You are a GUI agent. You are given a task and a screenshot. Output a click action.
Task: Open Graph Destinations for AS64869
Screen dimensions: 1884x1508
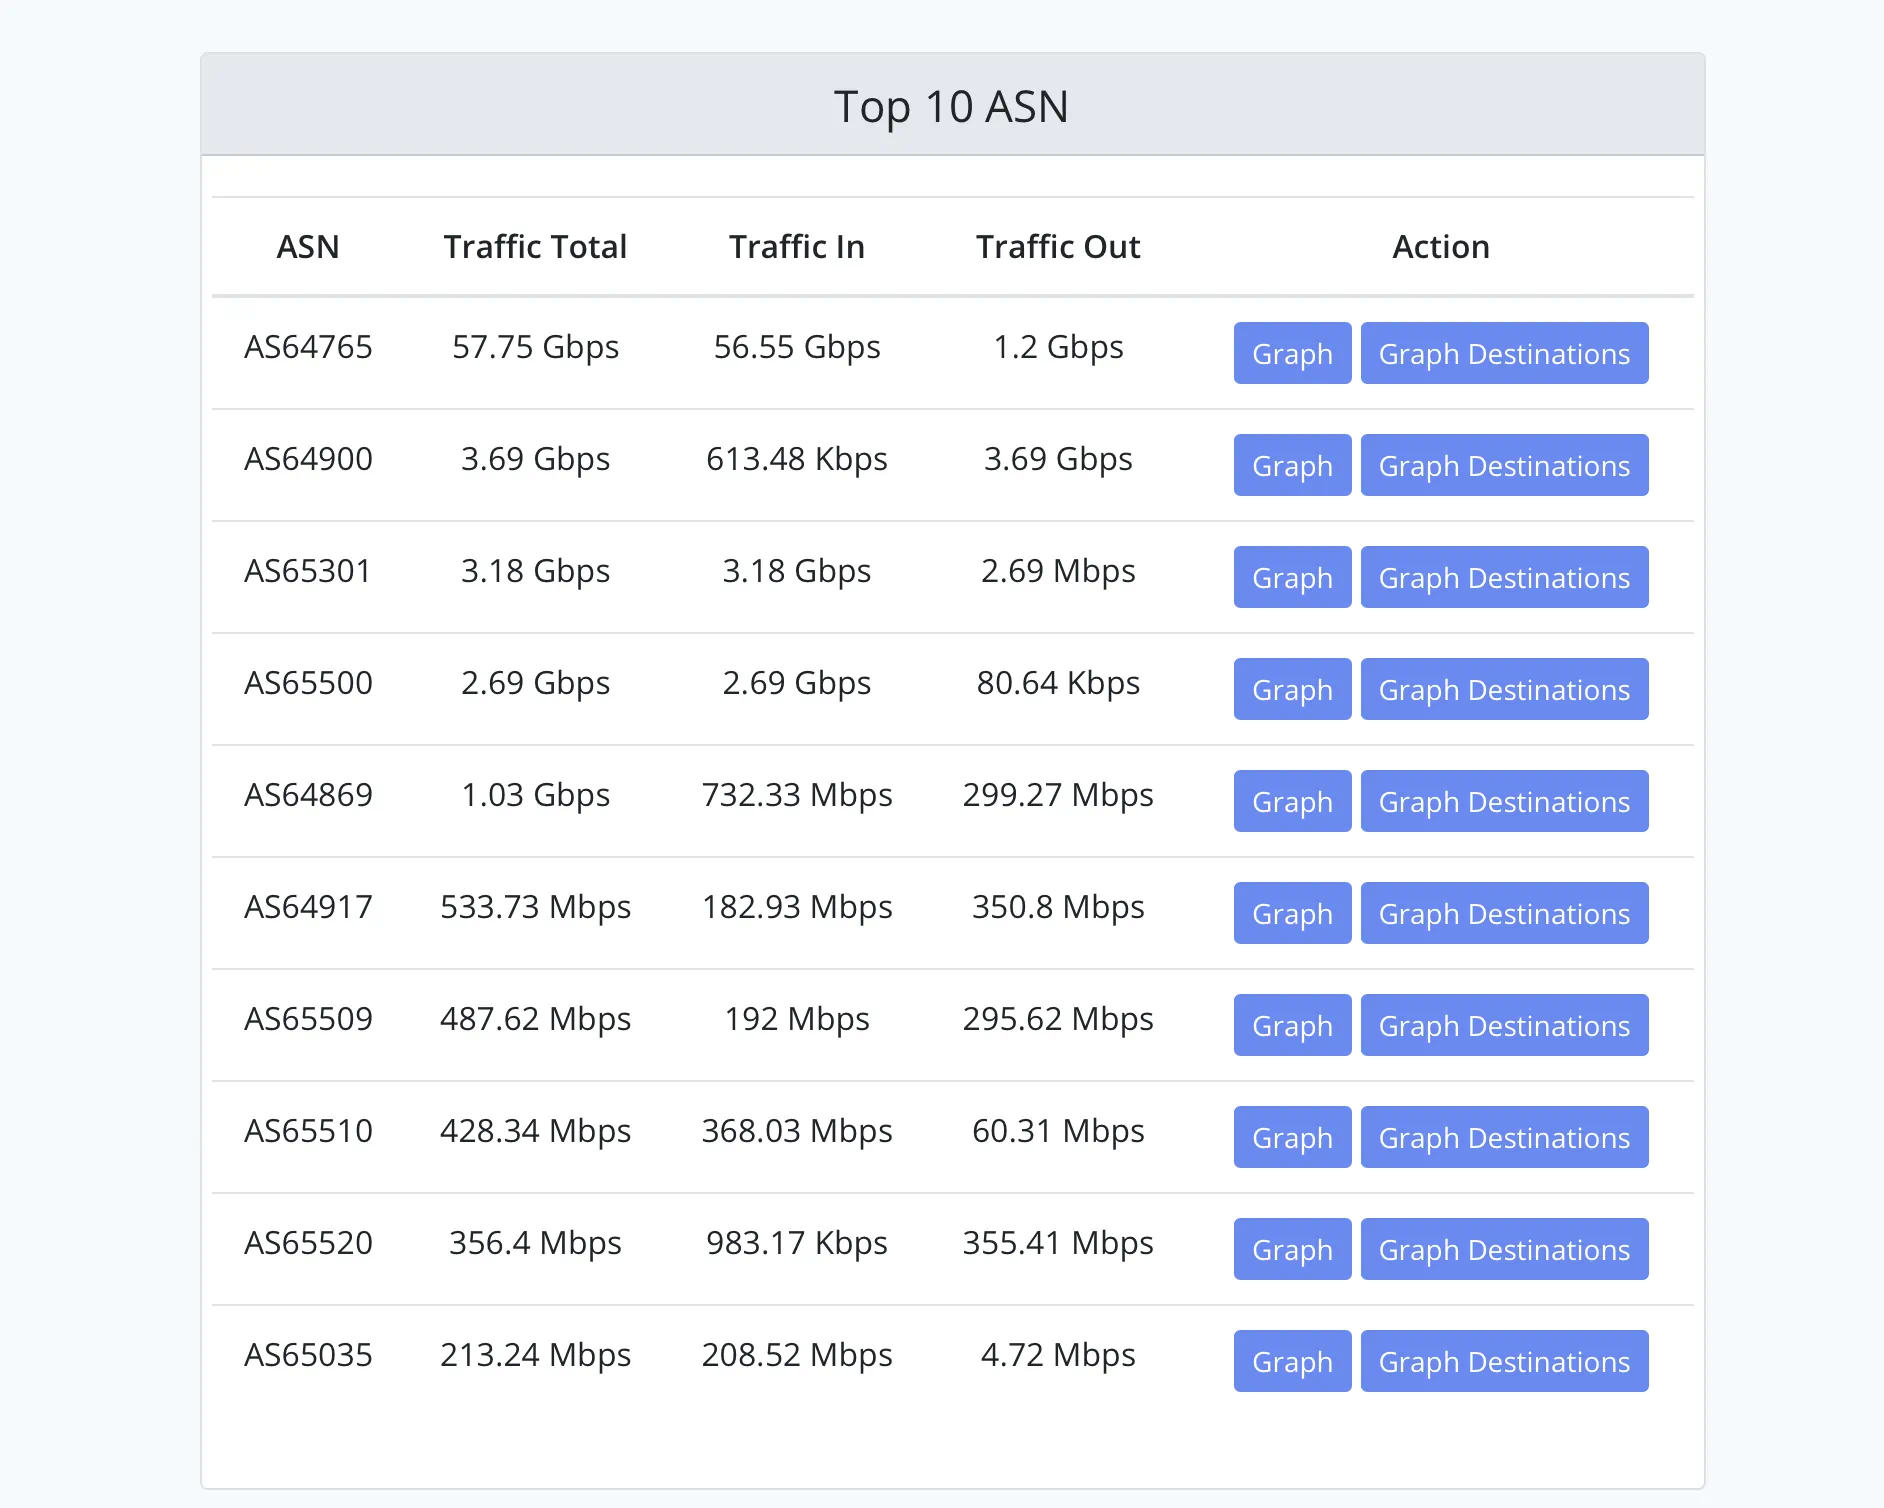tap(1504, 801)
